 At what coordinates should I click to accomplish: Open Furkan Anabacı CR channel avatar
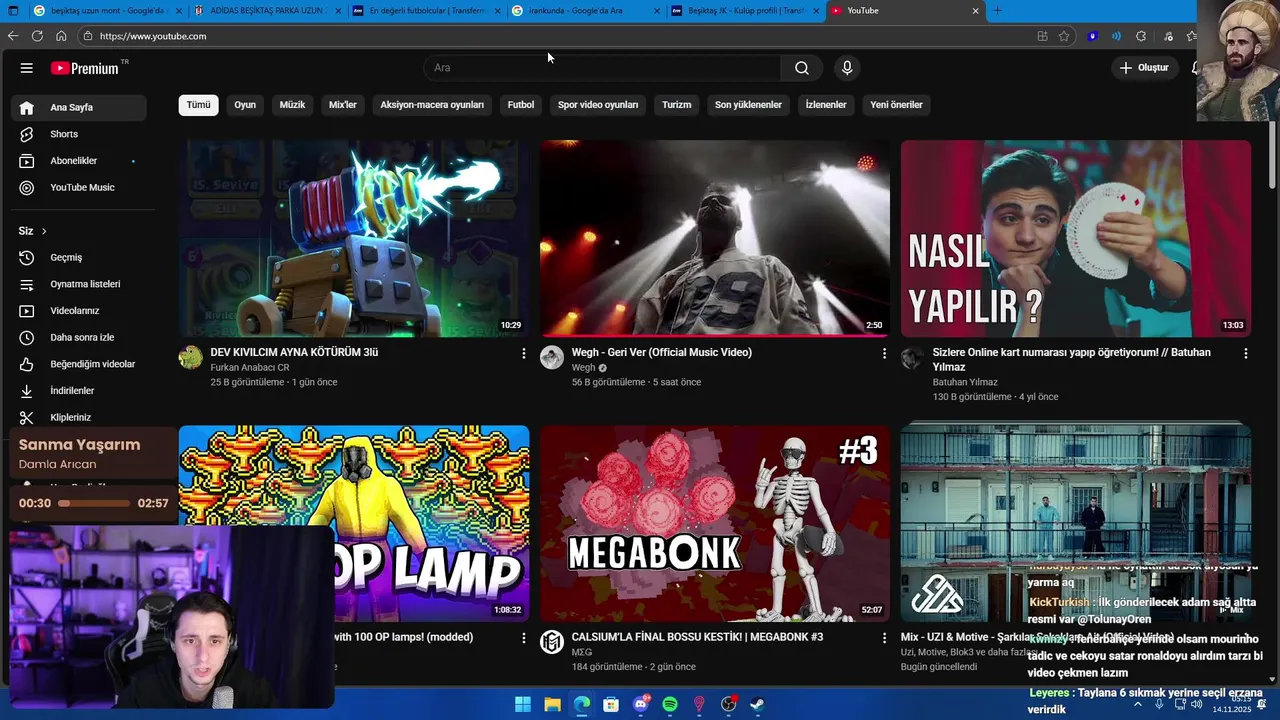(x=191, y=358)
